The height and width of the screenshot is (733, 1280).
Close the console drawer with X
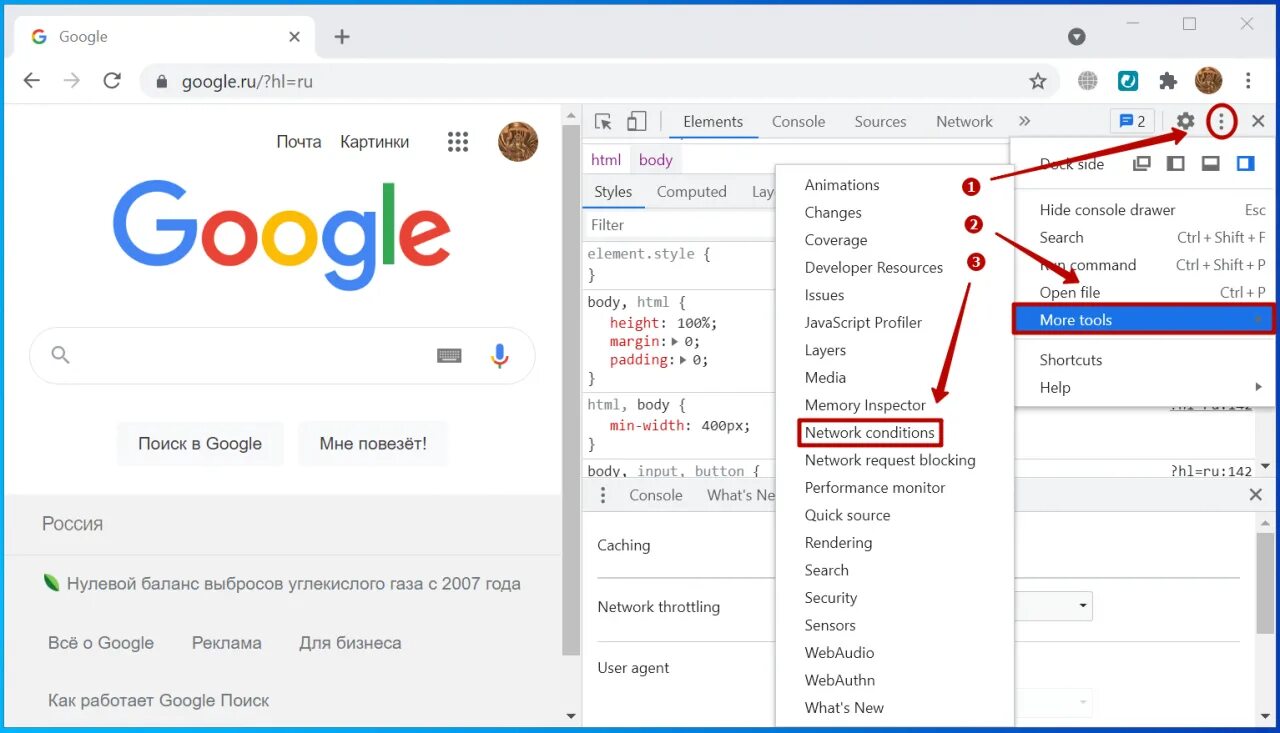click(1256, 495)
